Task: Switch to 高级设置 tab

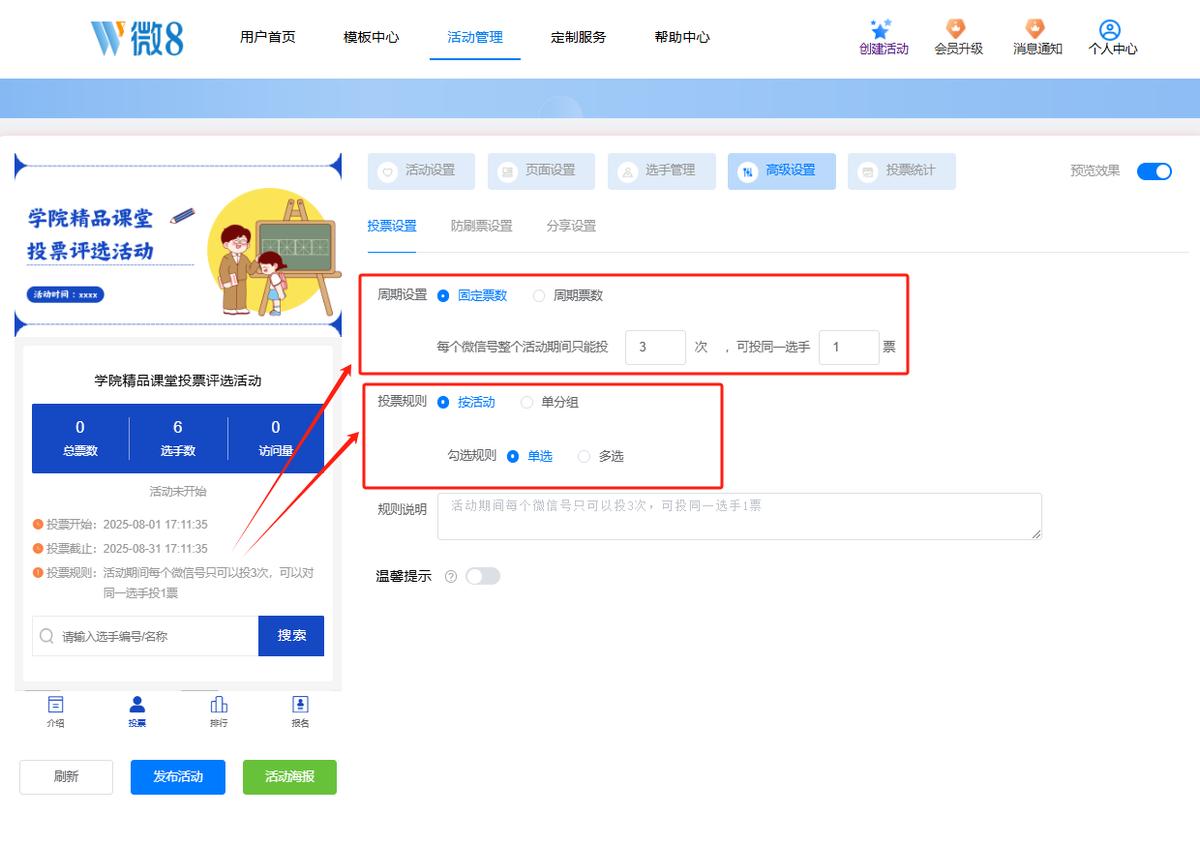Action: point(782,171)
